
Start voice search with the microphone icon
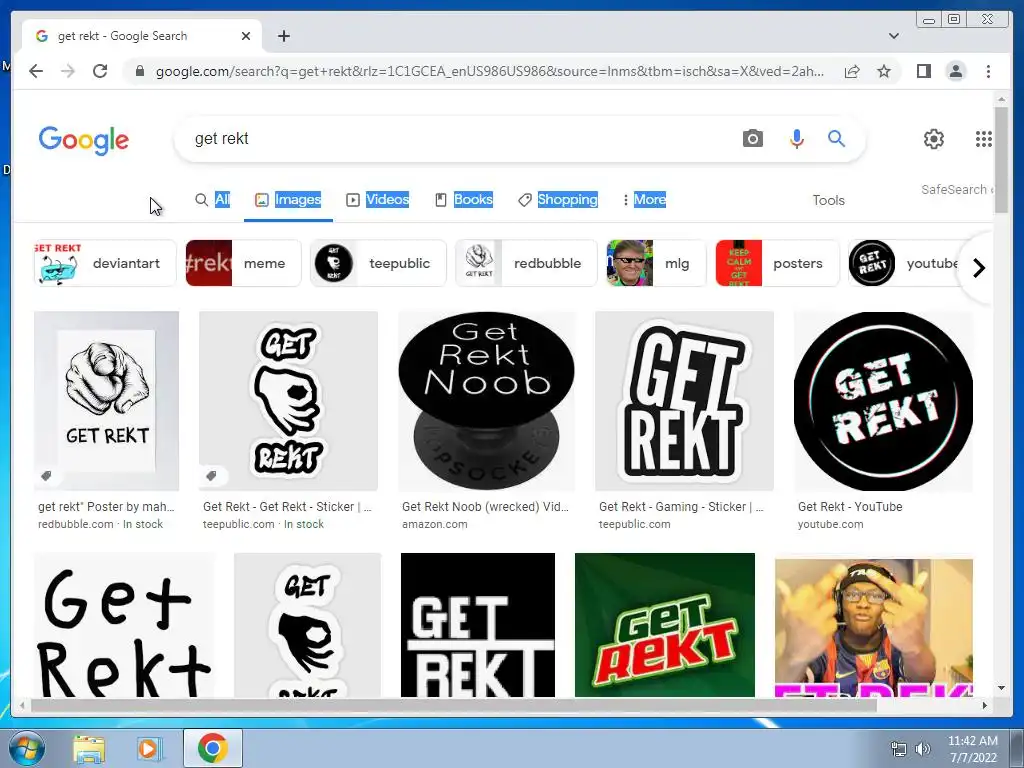pyautogui.click(x=796, y=138)
